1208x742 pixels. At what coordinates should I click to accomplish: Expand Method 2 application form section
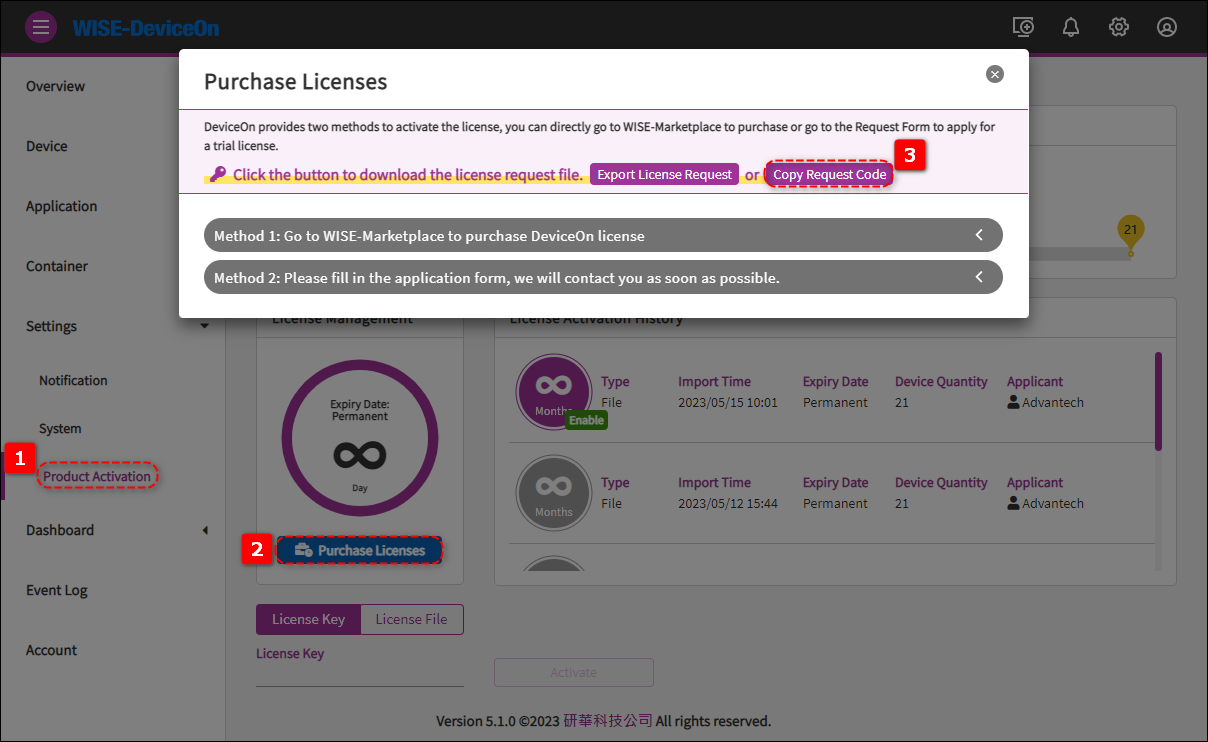[603, 277]
